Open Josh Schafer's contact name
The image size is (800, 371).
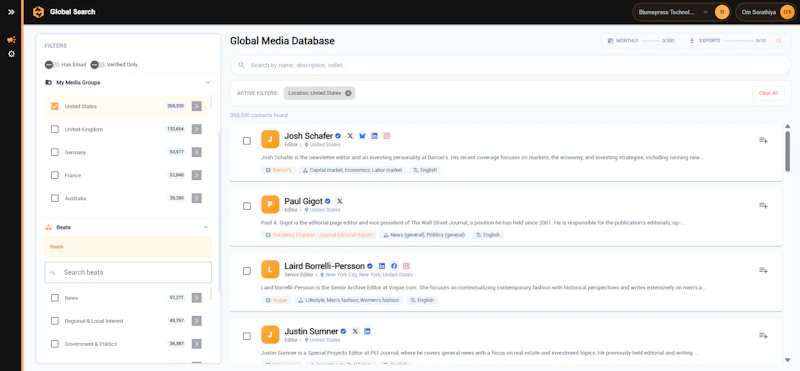tap(308, 136)
